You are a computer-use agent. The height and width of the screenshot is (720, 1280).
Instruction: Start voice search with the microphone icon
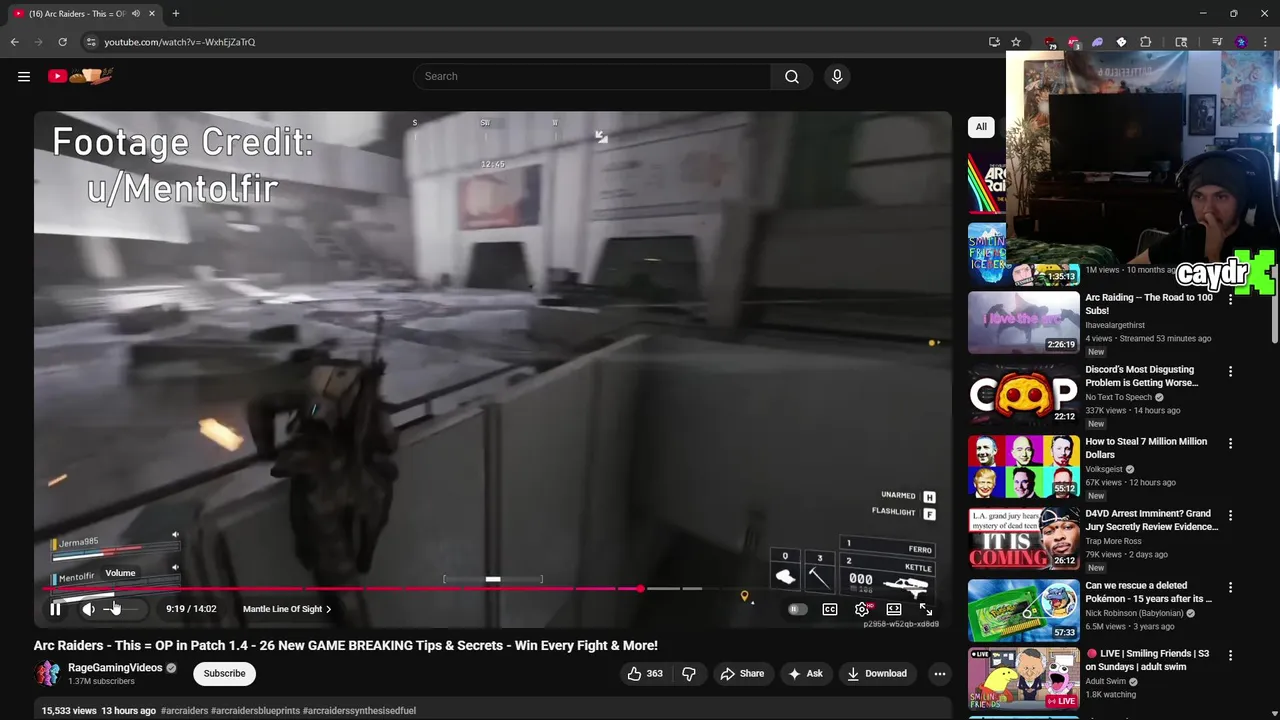(837, 76)
